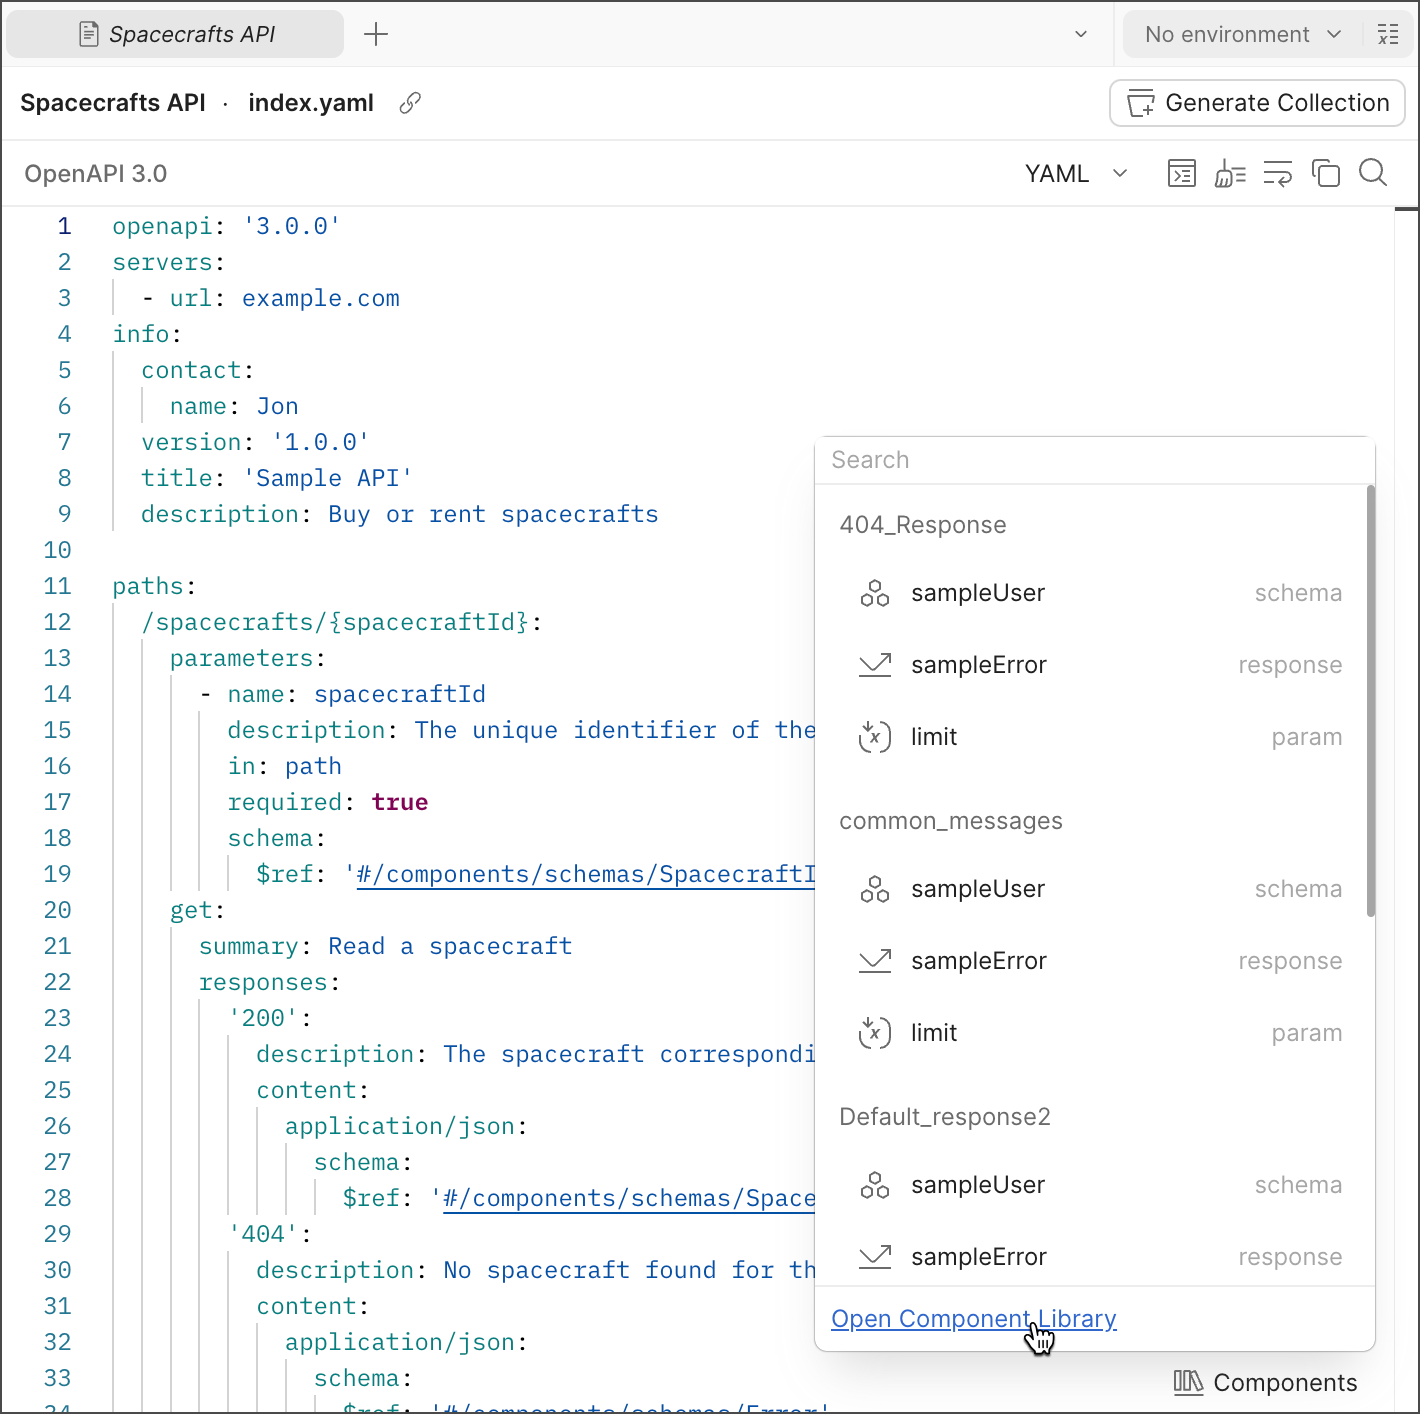Open the environment variables quick-look icon
Image resolution: width=1420 pixels, height=1414 pixels.
pos(1388,34)
